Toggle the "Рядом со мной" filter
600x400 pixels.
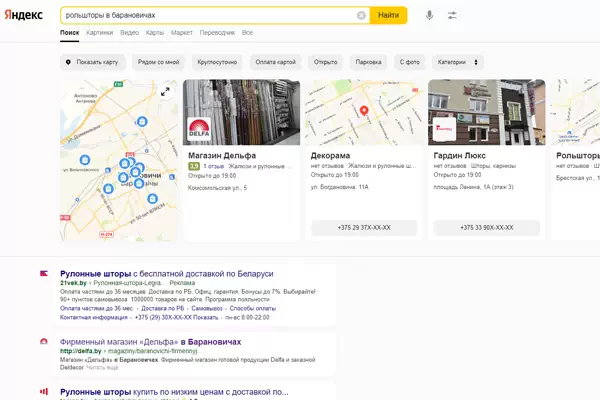(159, 62)
